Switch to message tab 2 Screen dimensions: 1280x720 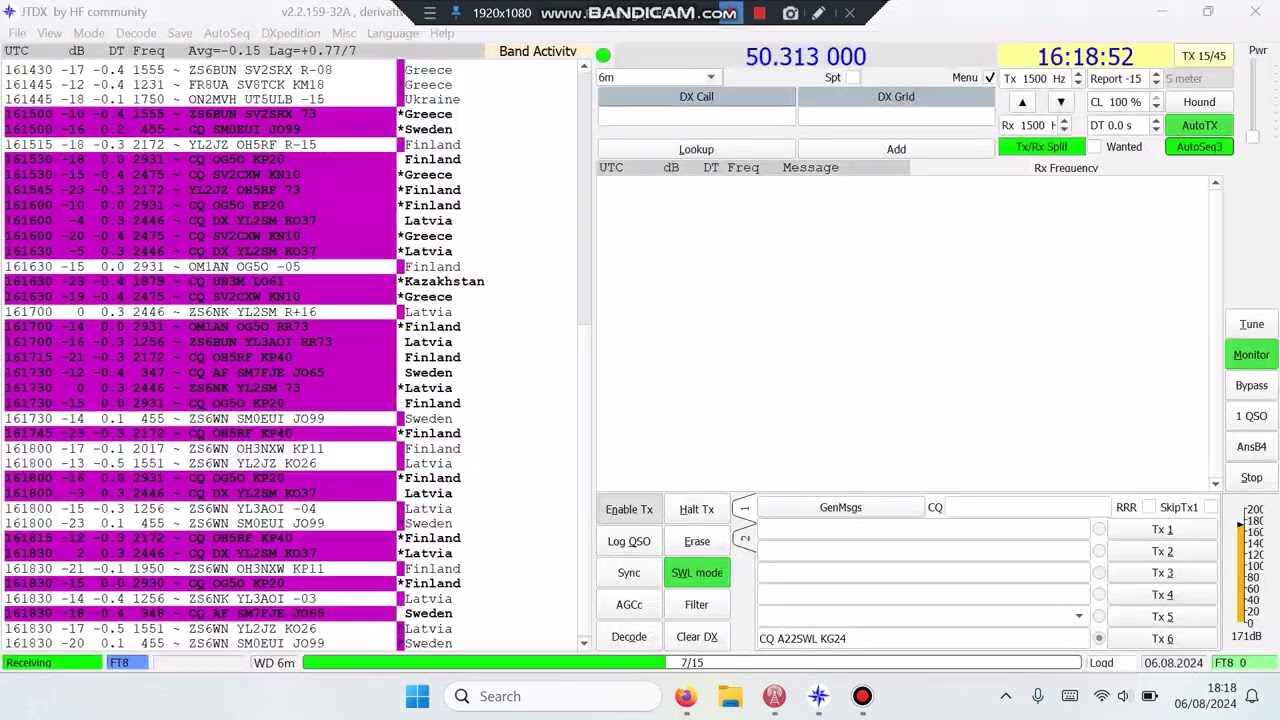point(744,540)
